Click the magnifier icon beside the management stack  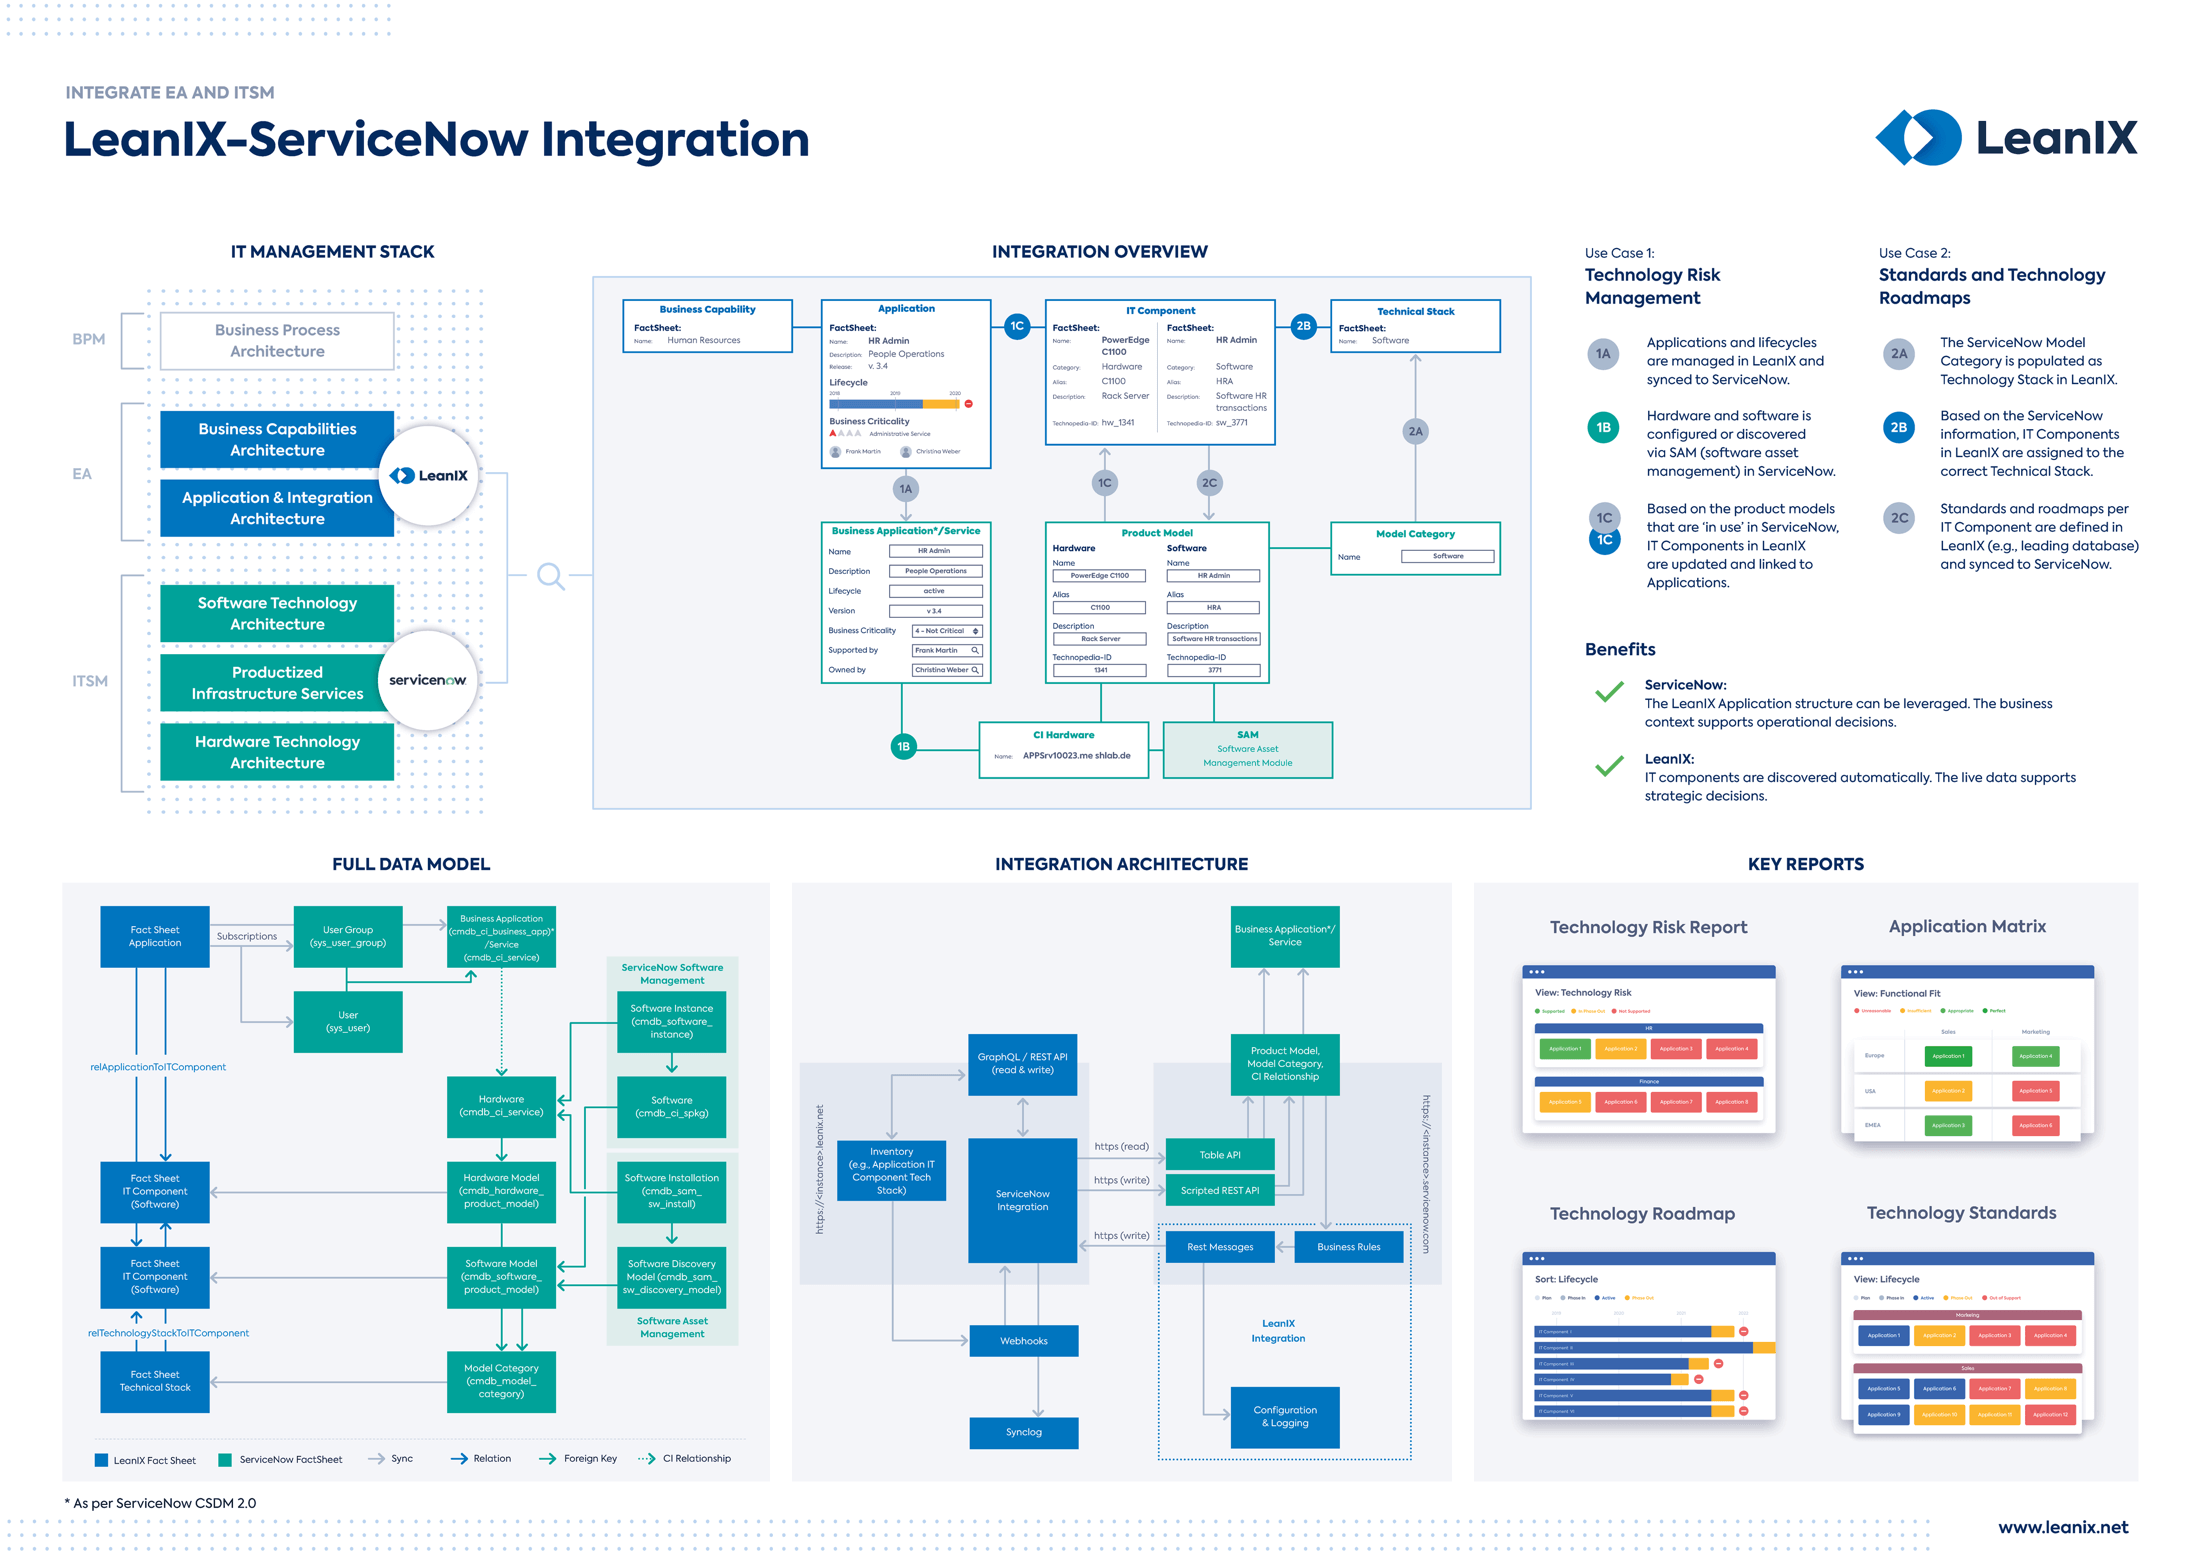(x=551, y=576)
